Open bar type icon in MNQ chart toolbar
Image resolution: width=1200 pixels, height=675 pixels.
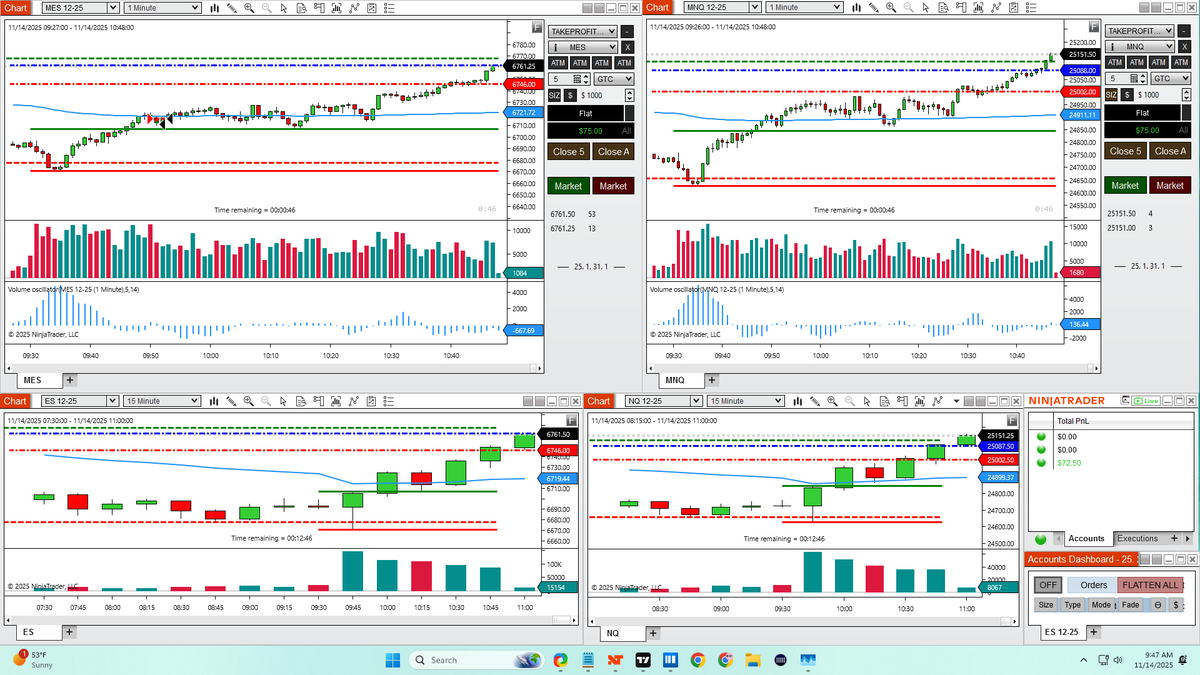tap(856, 8)
